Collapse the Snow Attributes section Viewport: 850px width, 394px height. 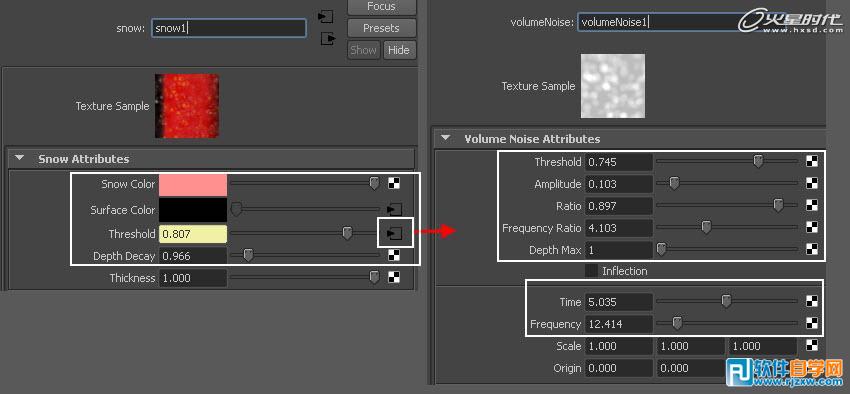coord(20,159)
